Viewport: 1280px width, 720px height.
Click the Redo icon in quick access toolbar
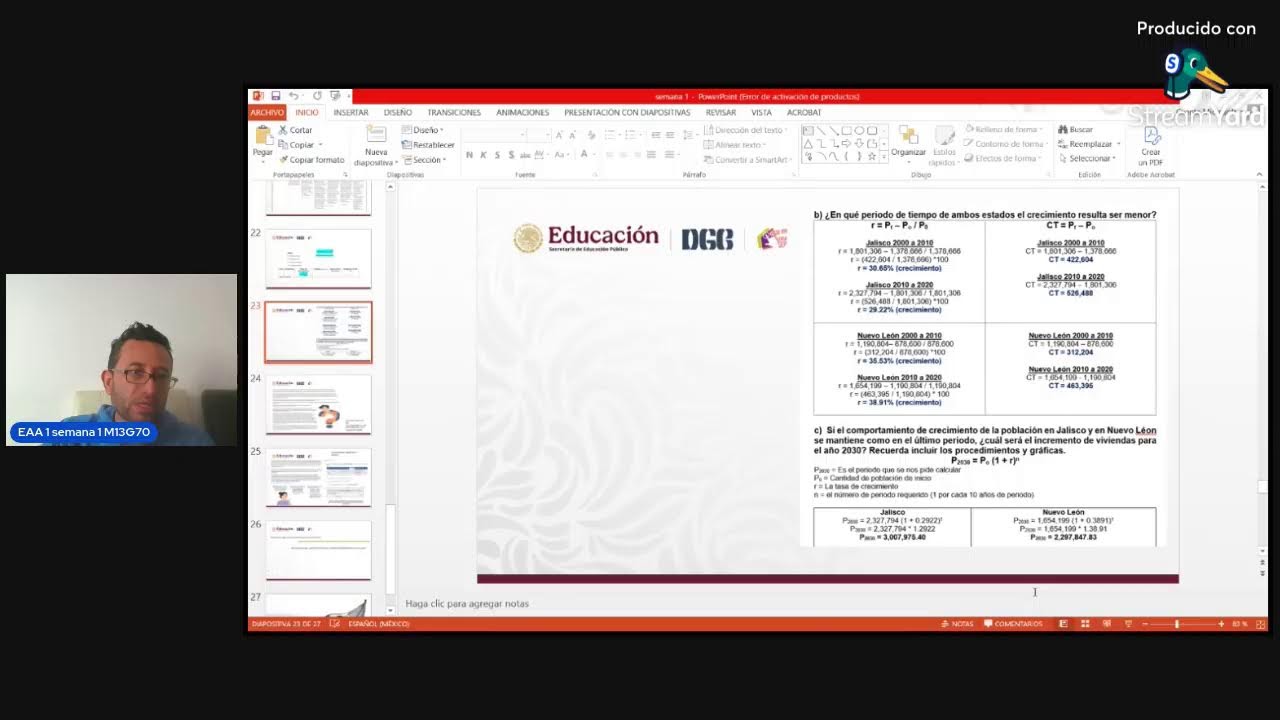[x=317, y=96]
